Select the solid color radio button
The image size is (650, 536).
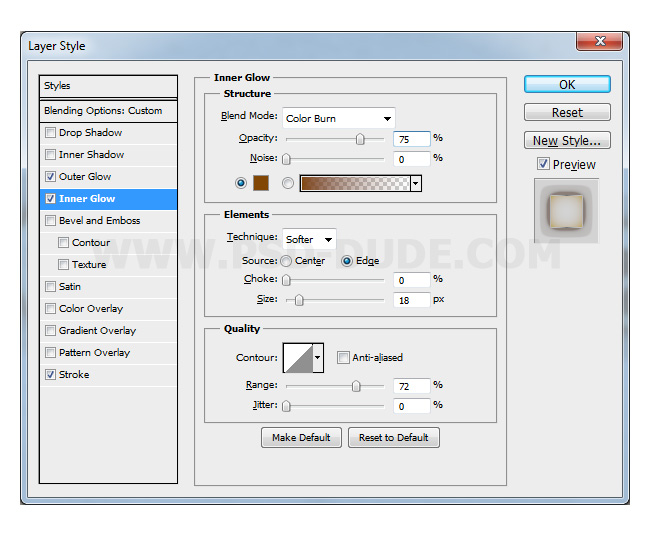pyautogui.click(x=240, y=183)
